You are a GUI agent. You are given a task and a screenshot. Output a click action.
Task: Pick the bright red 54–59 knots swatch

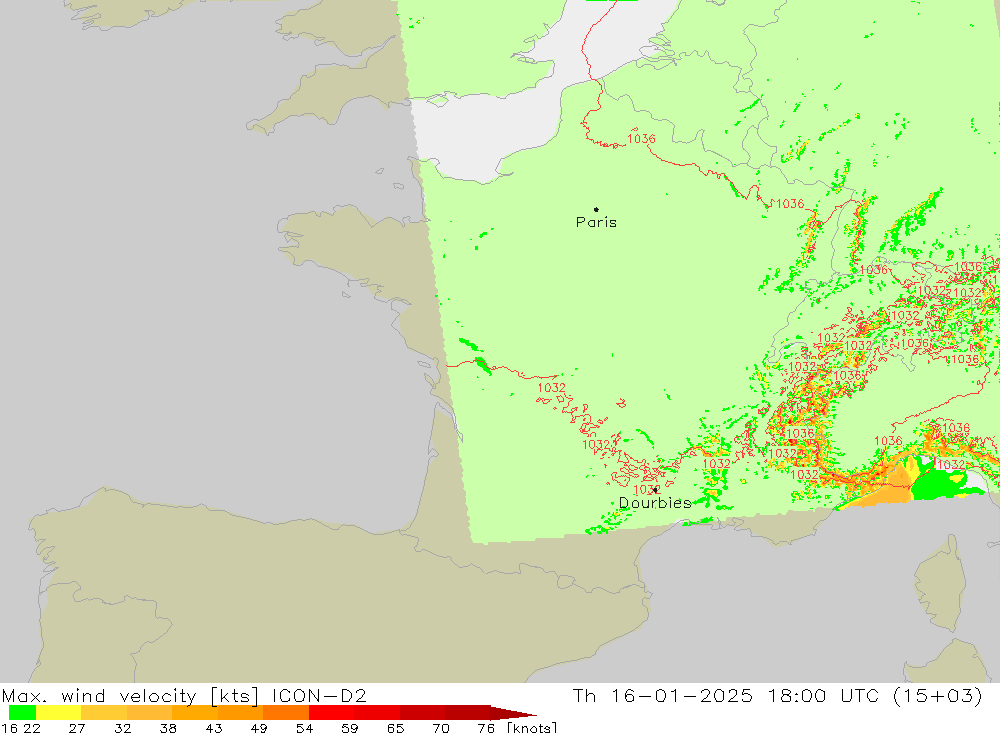331,713
